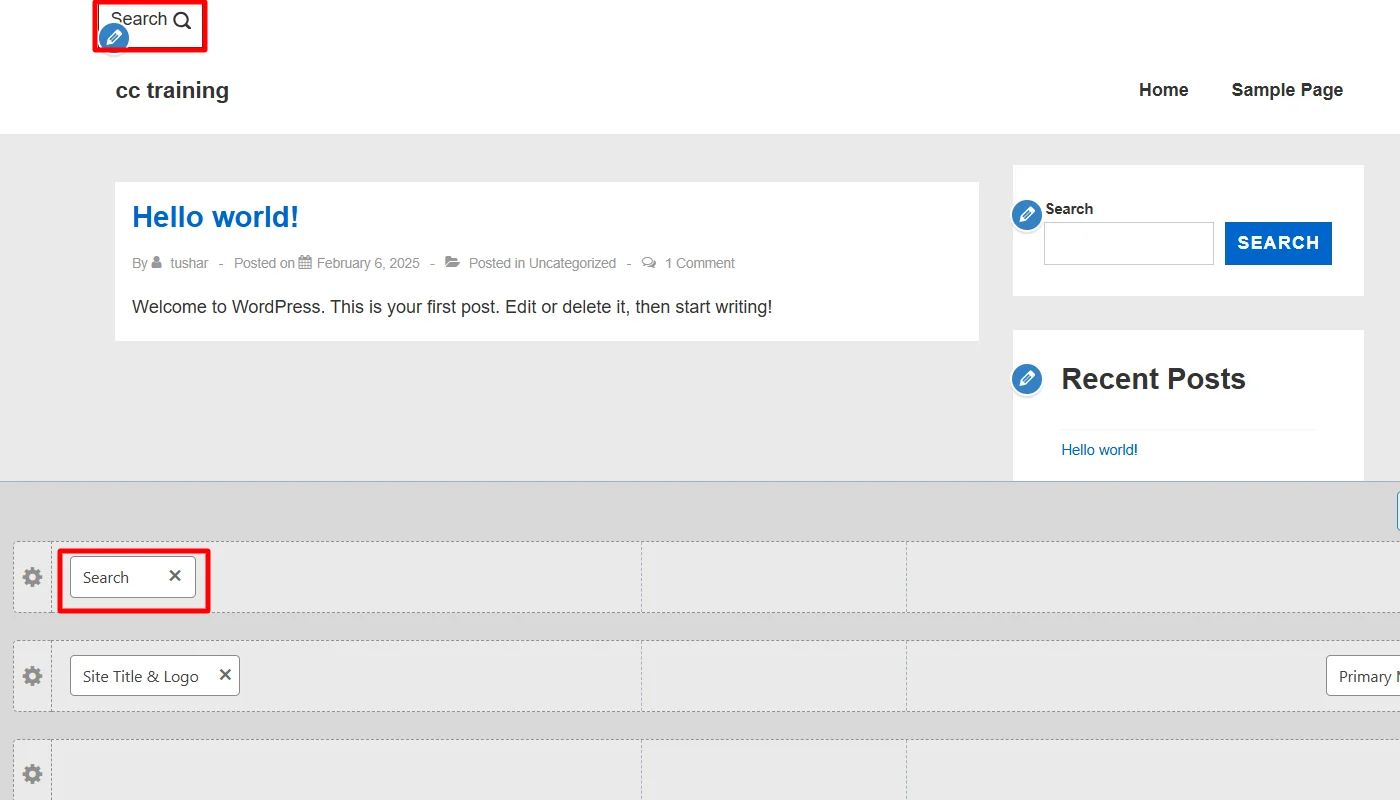Click author link tushar

point(189,263)
